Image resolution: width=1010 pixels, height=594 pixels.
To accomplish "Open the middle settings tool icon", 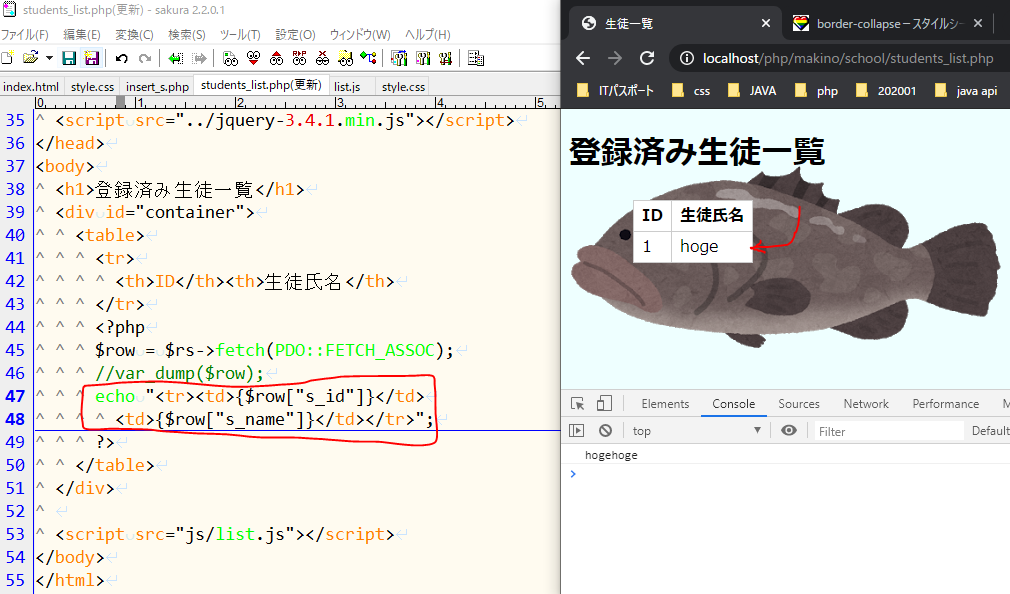I will 423,59.
